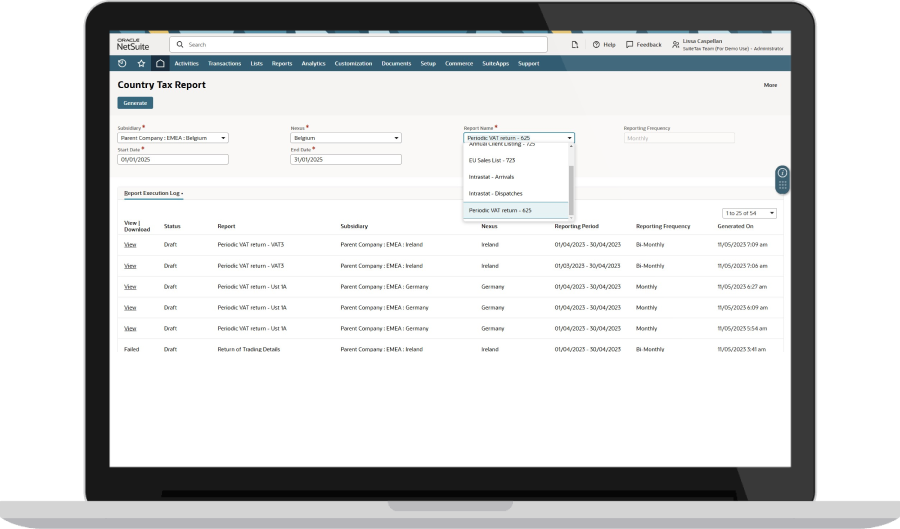Select Intrastat - Arrivals from list
900x529 pixels.
tap(491, 177)
